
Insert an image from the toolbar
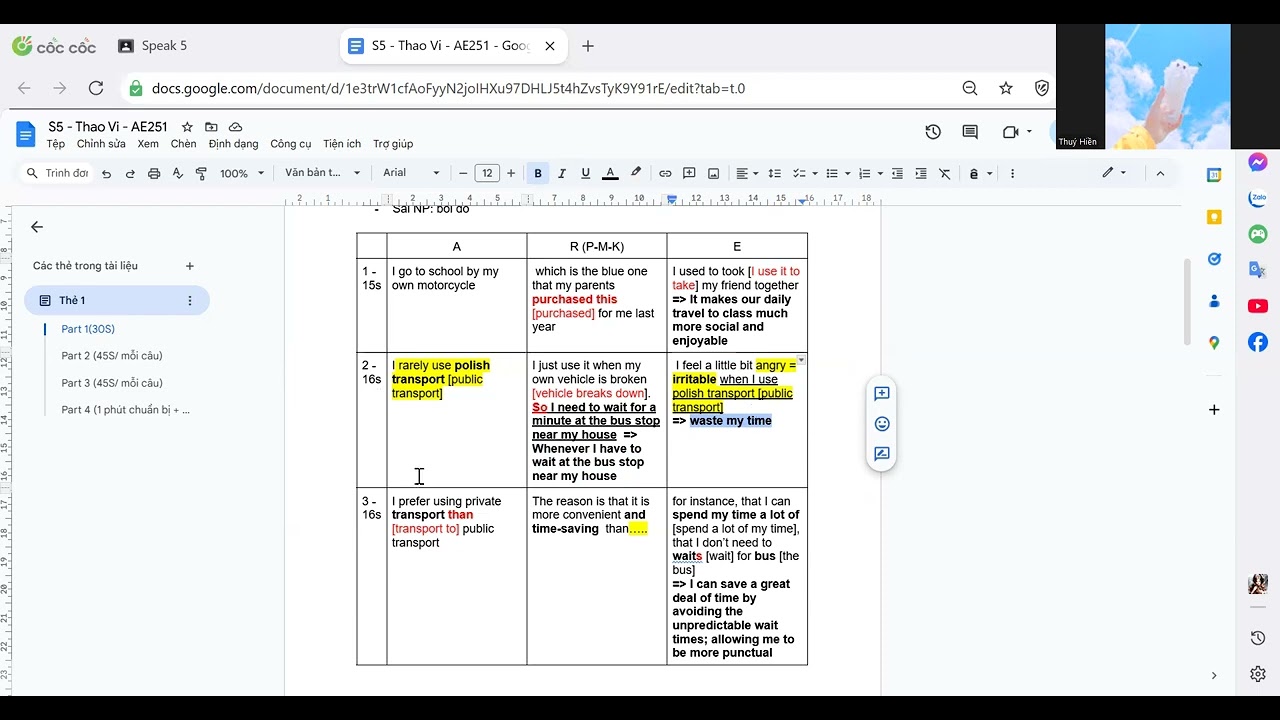(x=713, y=173)
